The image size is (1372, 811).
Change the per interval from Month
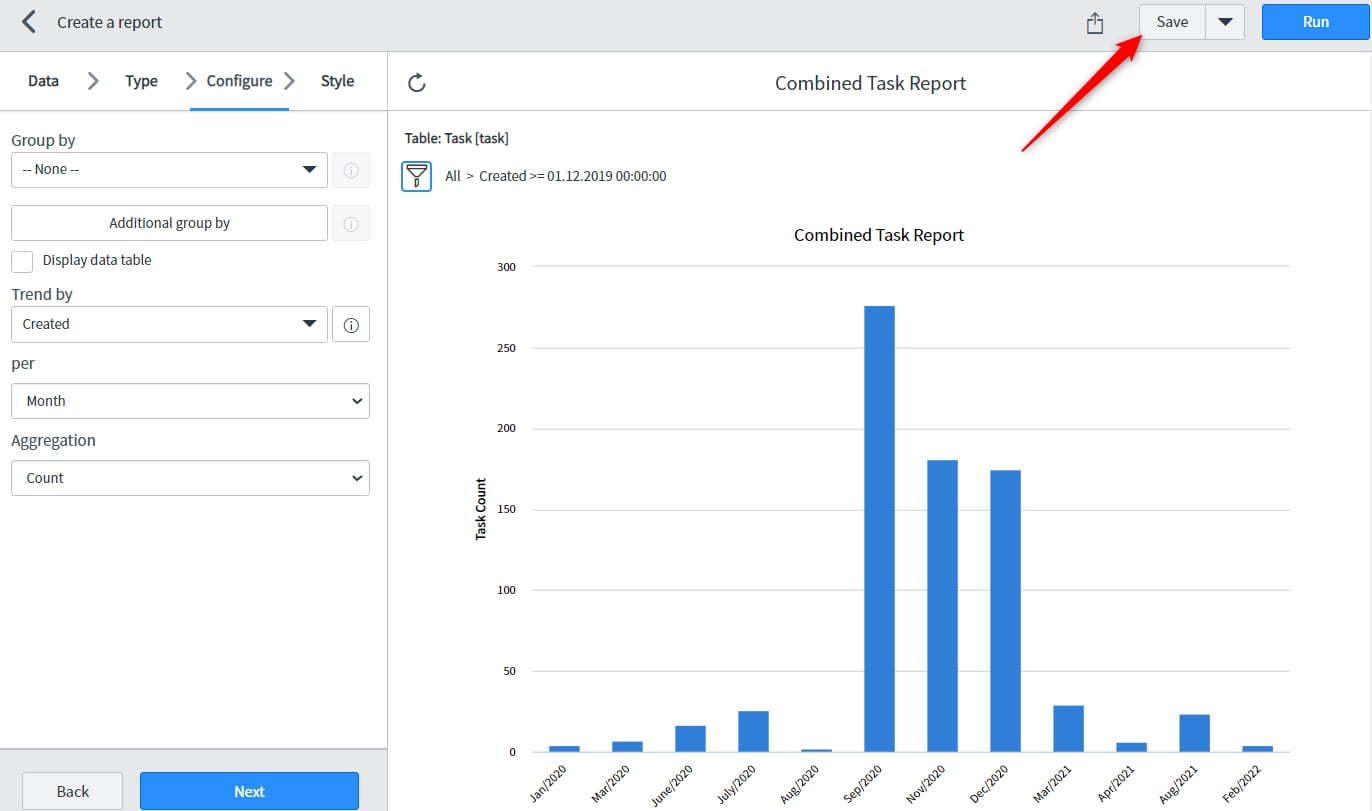[190, 400]
